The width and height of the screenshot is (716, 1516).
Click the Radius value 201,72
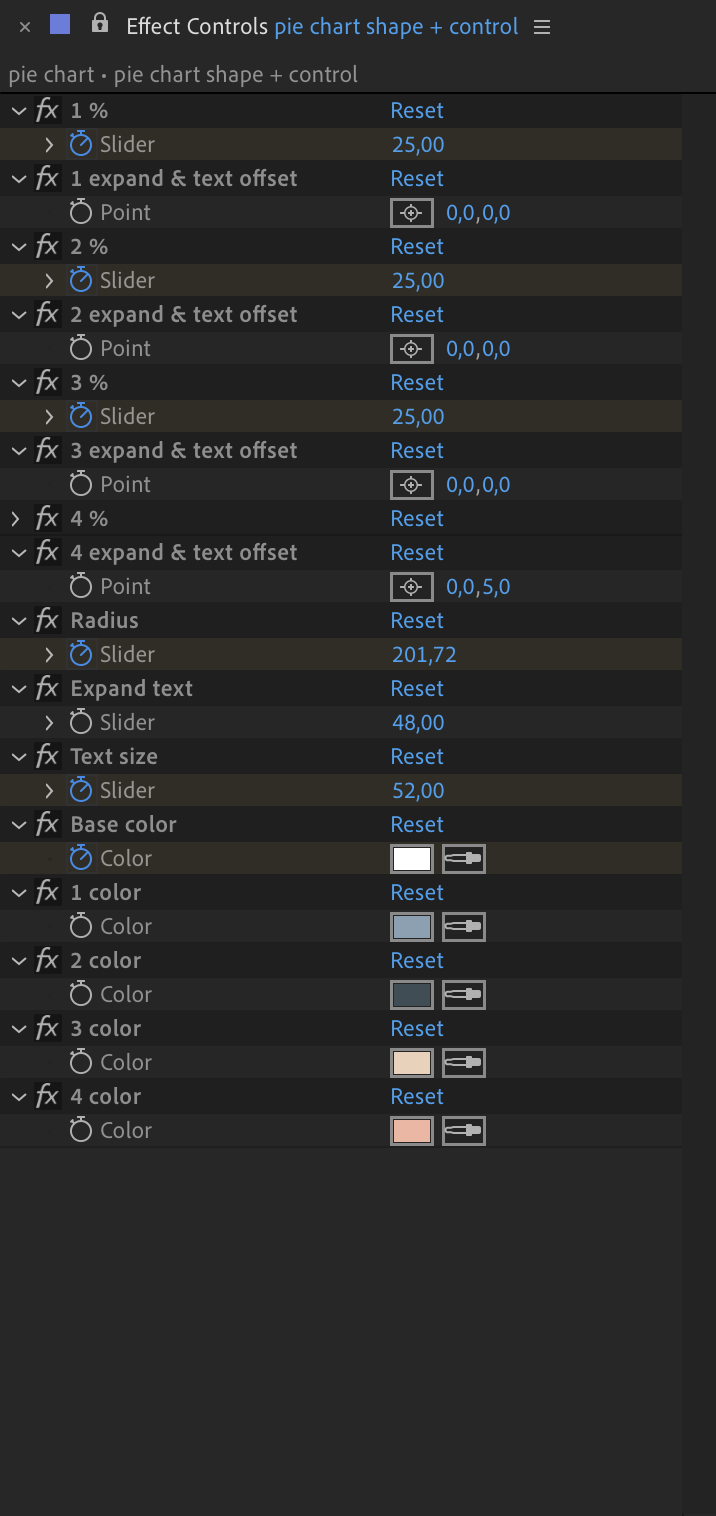pyautogui.click(x=424, y=654)
